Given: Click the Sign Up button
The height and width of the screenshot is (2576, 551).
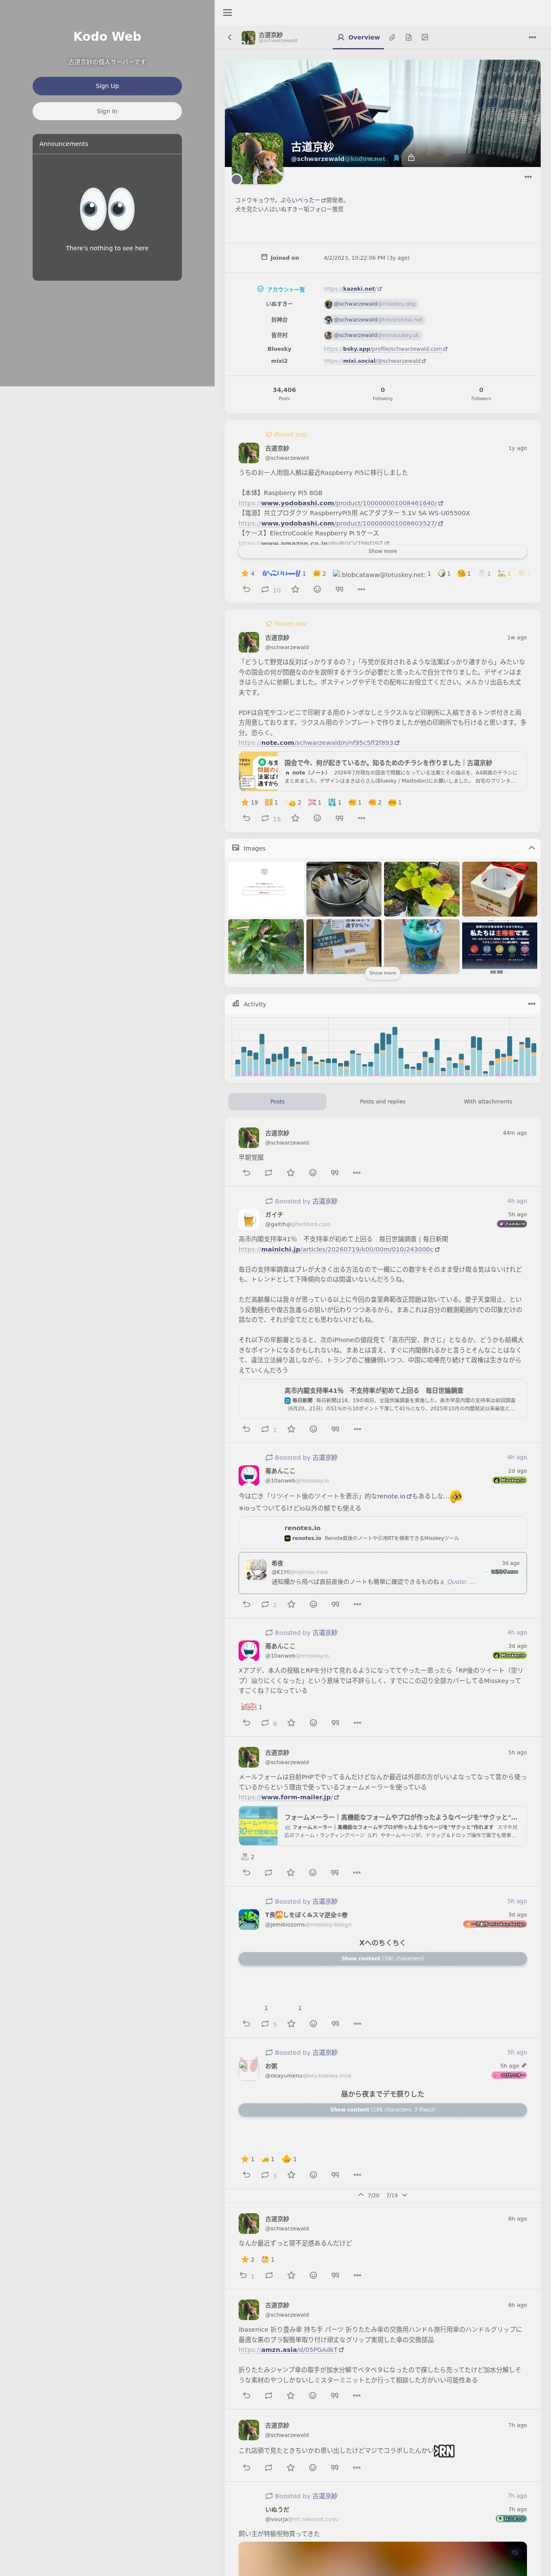Looking at the screenshot, I should 107,86.
